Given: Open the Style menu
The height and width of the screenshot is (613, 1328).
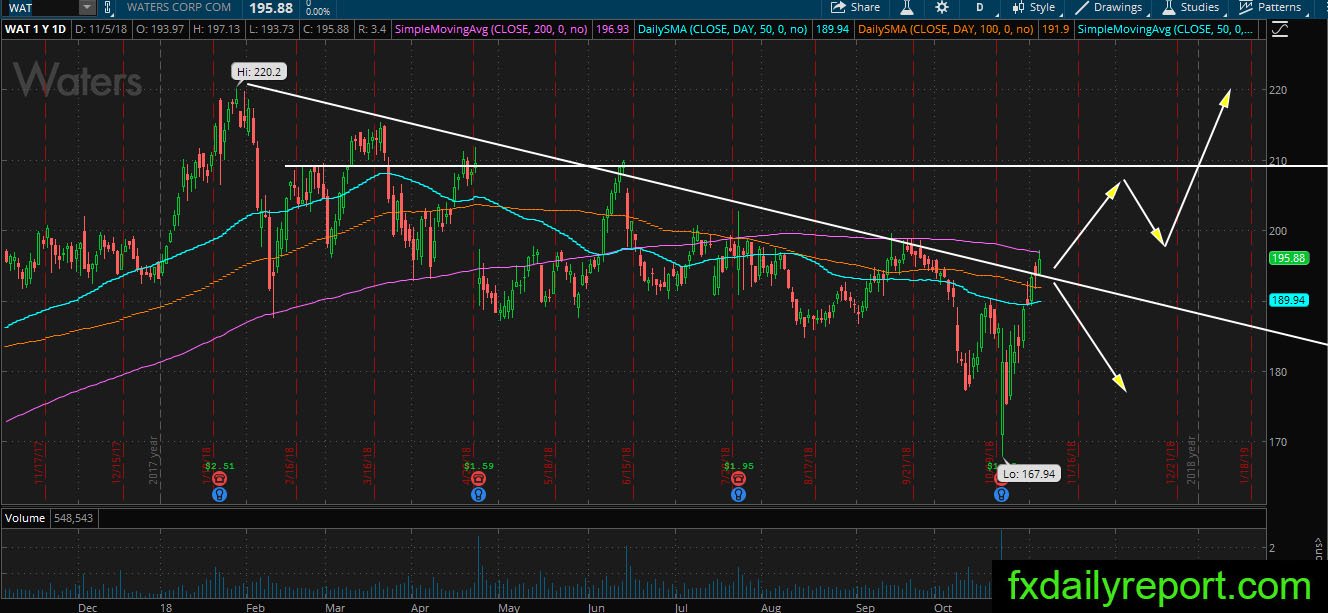Looking at the screenshot, I should coord(1033,7).
